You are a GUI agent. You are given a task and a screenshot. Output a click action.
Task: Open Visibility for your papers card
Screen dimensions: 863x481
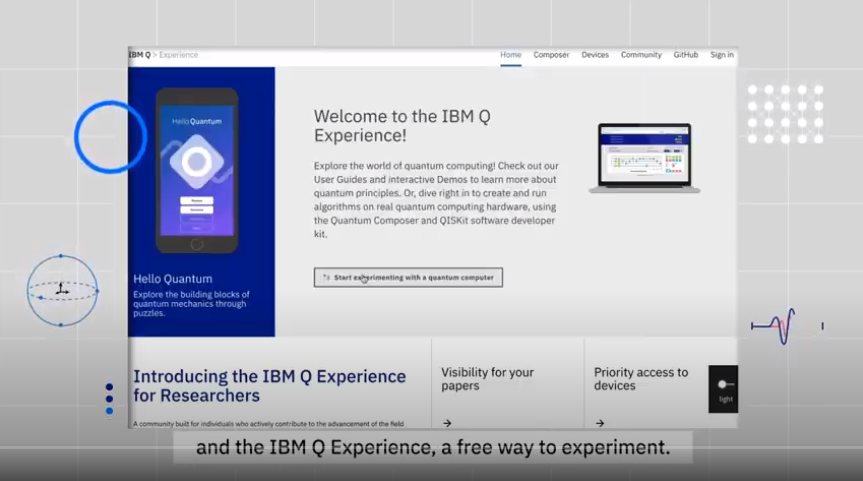(x=507, y=384)
